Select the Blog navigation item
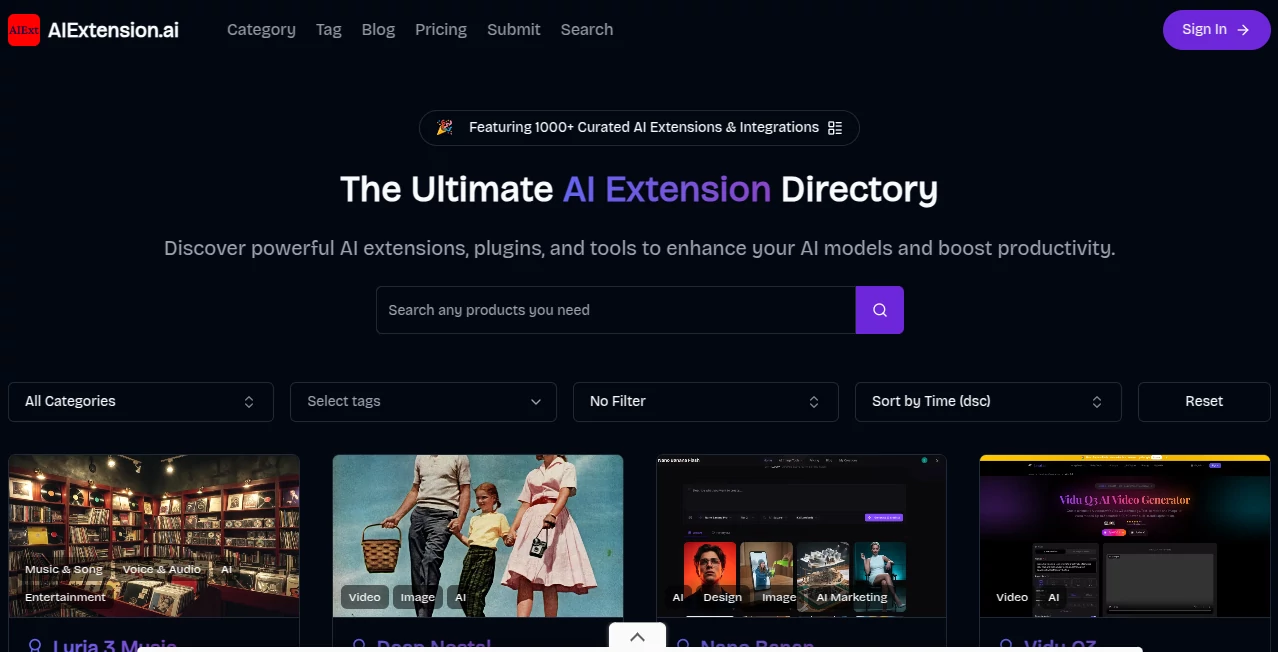The width and height of the screenshot is (1278, 652). [x=378, y=29]
